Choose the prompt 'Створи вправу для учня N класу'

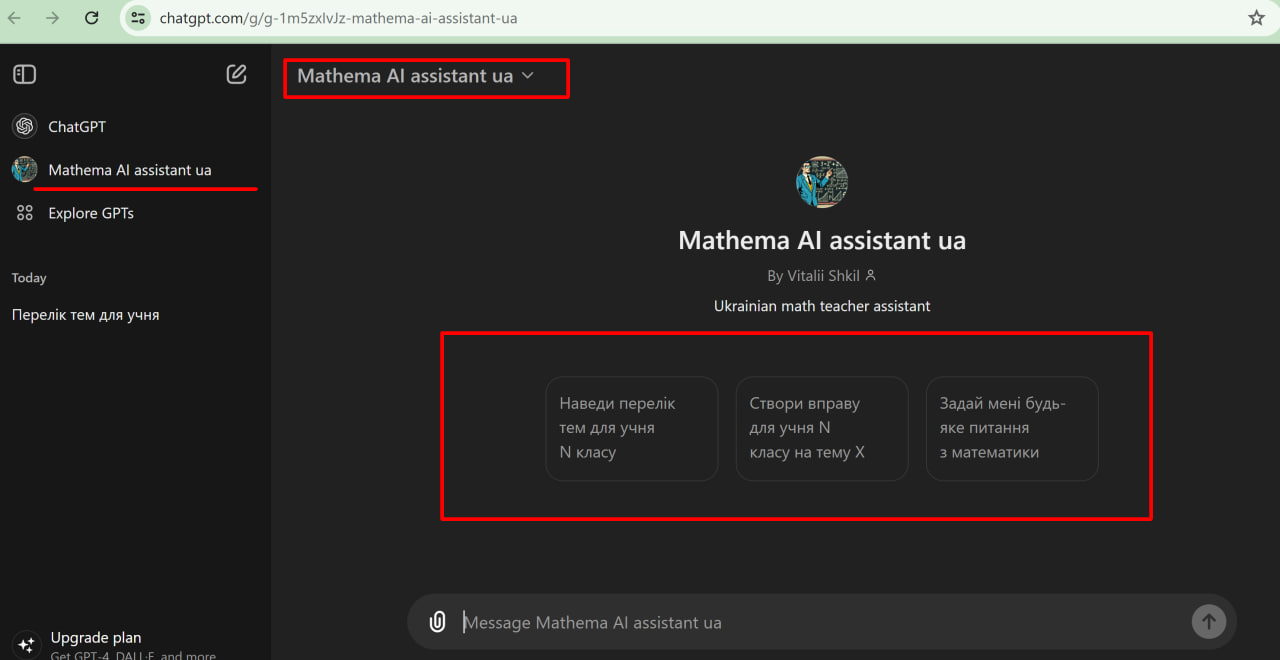822,428
